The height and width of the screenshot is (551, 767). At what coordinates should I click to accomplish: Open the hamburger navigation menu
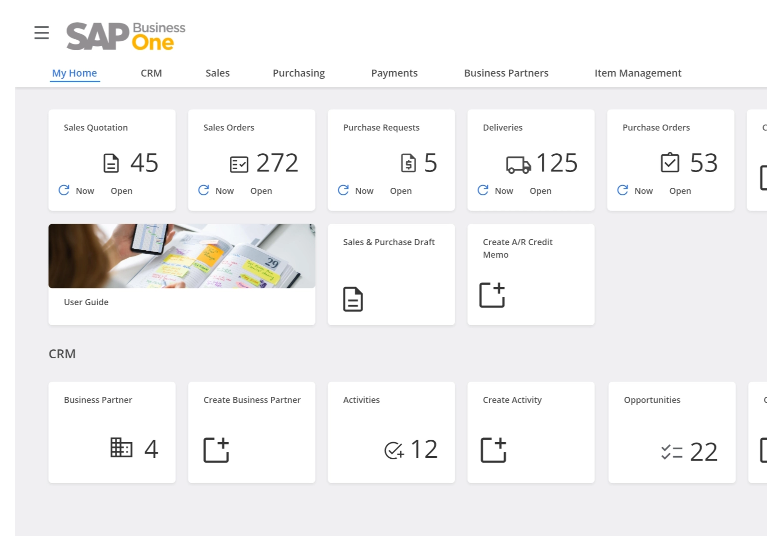coord(41,33)
